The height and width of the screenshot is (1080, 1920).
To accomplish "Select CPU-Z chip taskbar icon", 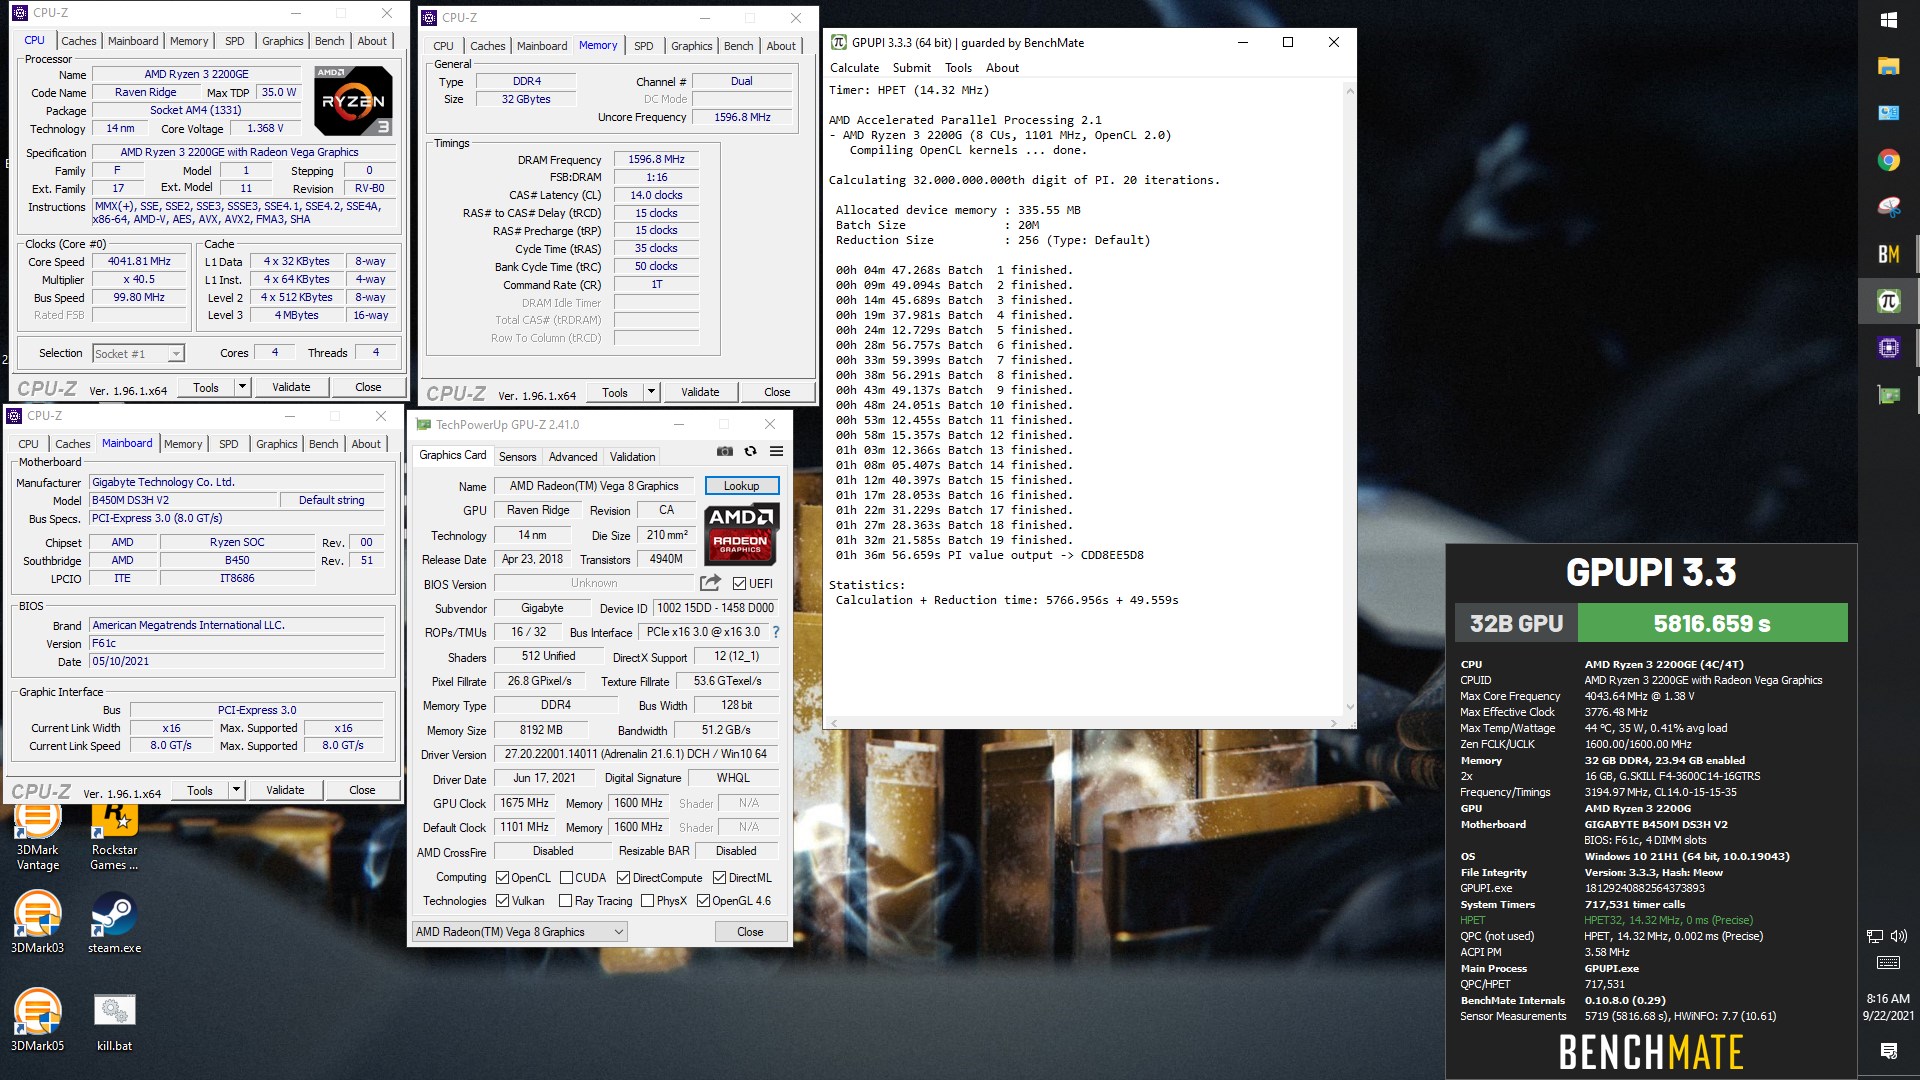I will [x=1889, y=347].
